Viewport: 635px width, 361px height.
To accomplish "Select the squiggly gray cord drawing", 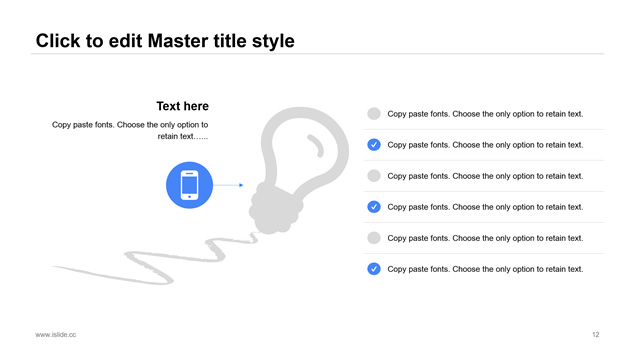I will [155, 259].
